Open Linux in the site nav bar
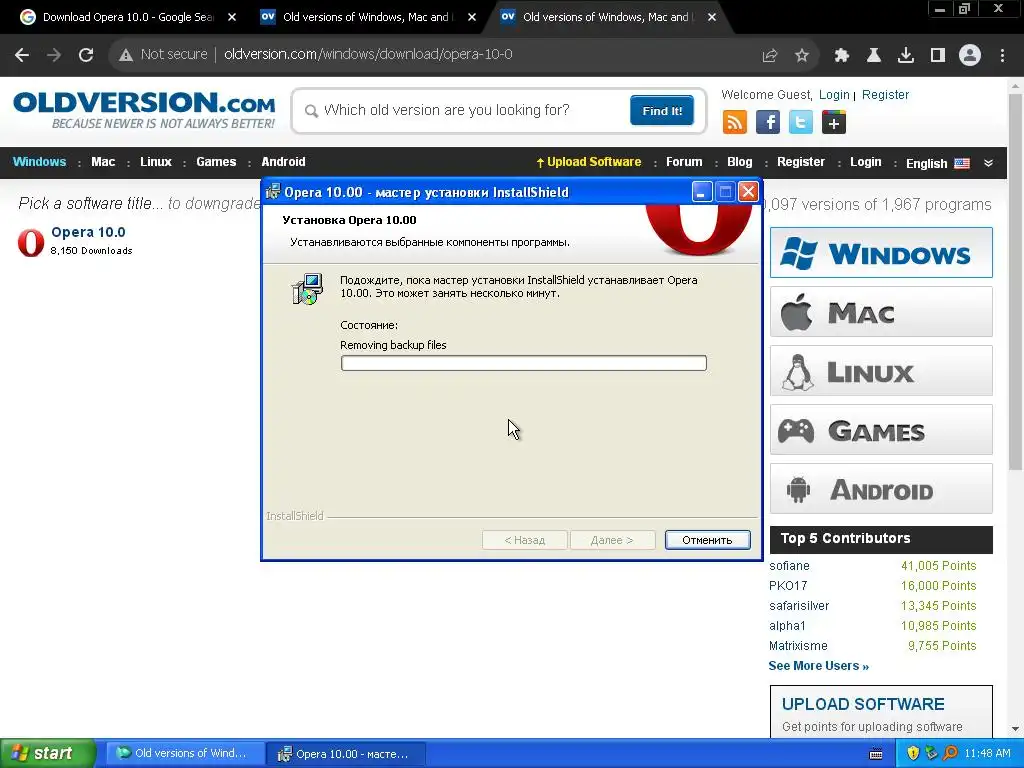 [156, 162]
